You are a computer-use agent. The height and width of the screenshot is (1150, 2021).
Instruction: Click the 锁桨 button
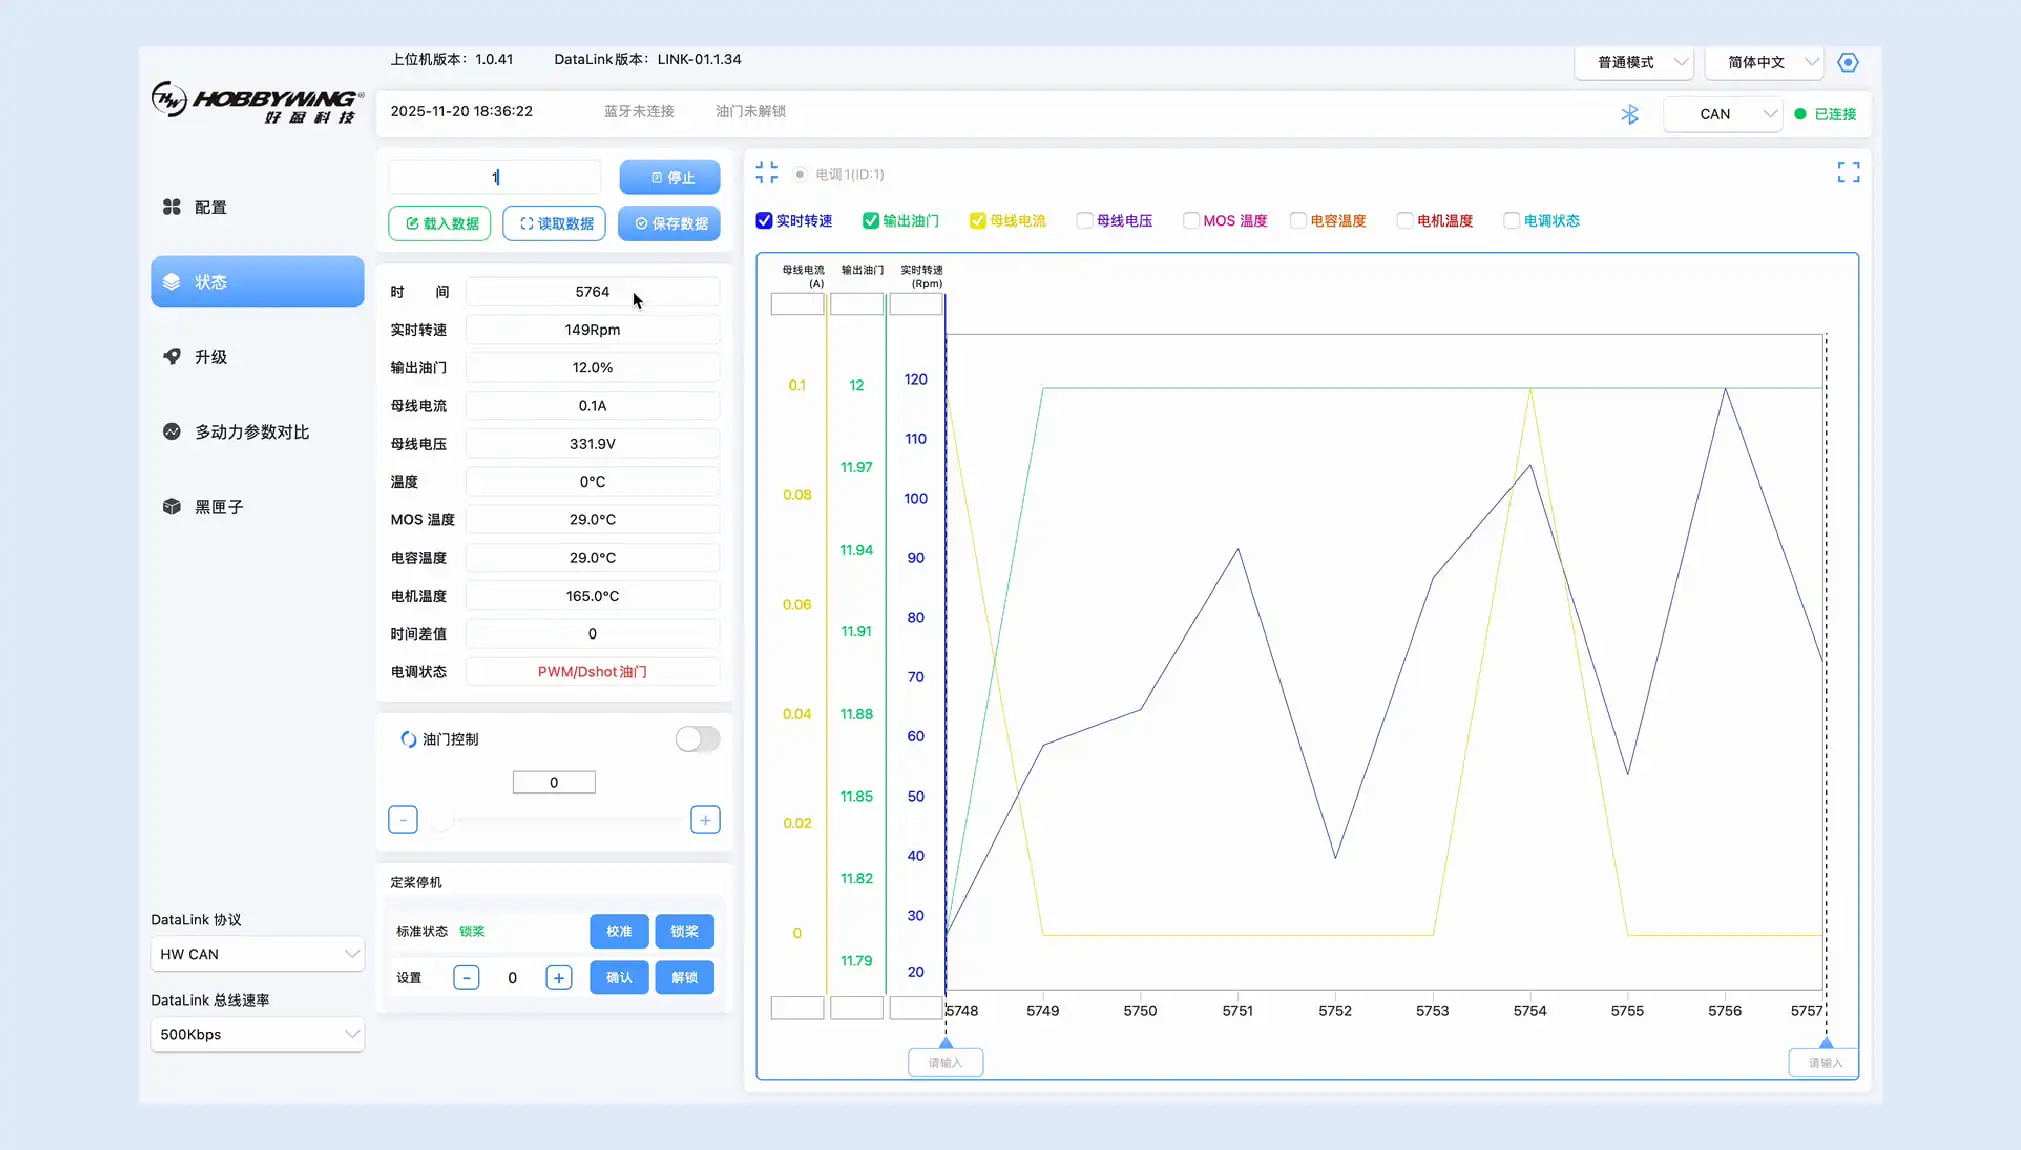(685, 931)
